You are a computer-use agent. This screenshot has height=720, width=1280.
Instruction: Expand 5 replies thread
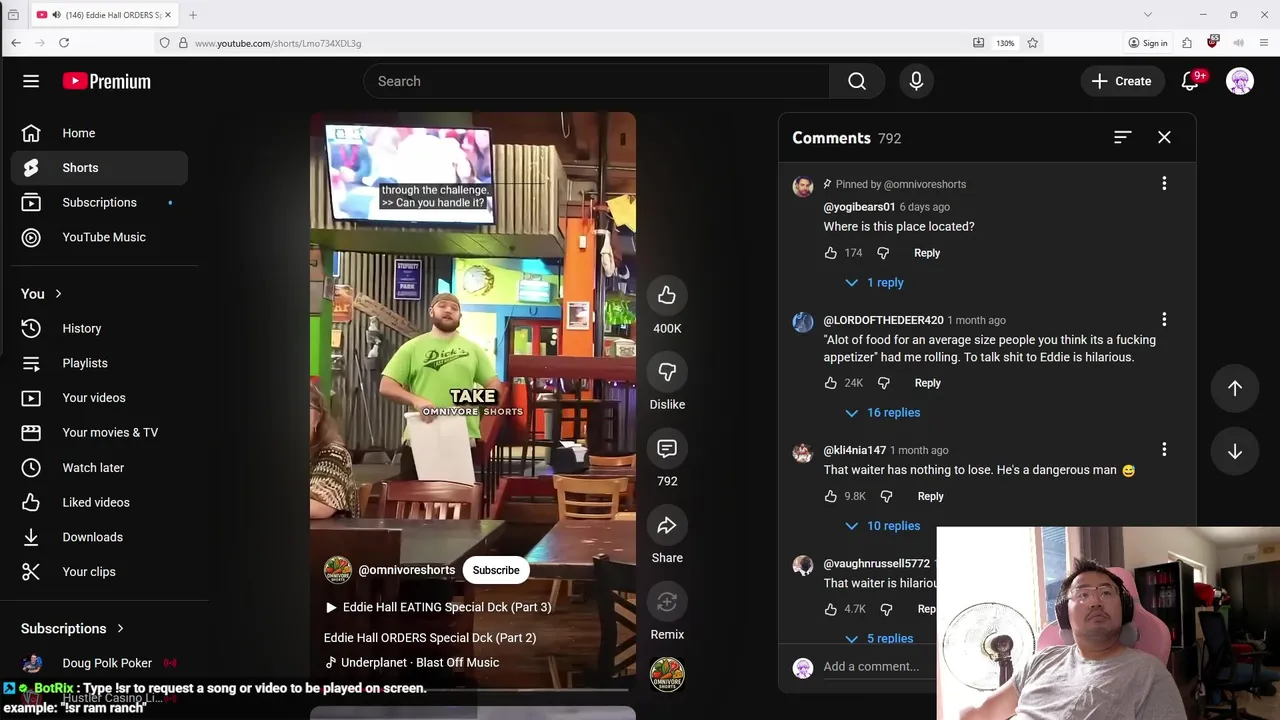point(879,639)
